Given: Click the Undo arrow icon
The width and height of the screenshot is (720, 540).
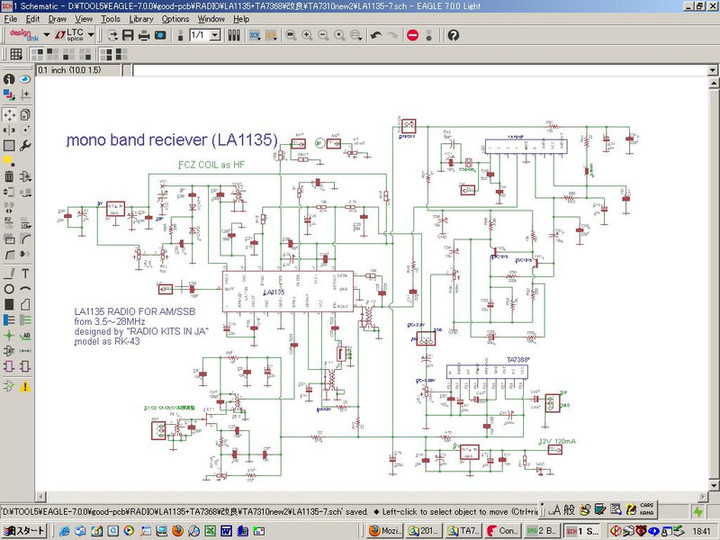Looking at the screenshot, I should (375, 35).
